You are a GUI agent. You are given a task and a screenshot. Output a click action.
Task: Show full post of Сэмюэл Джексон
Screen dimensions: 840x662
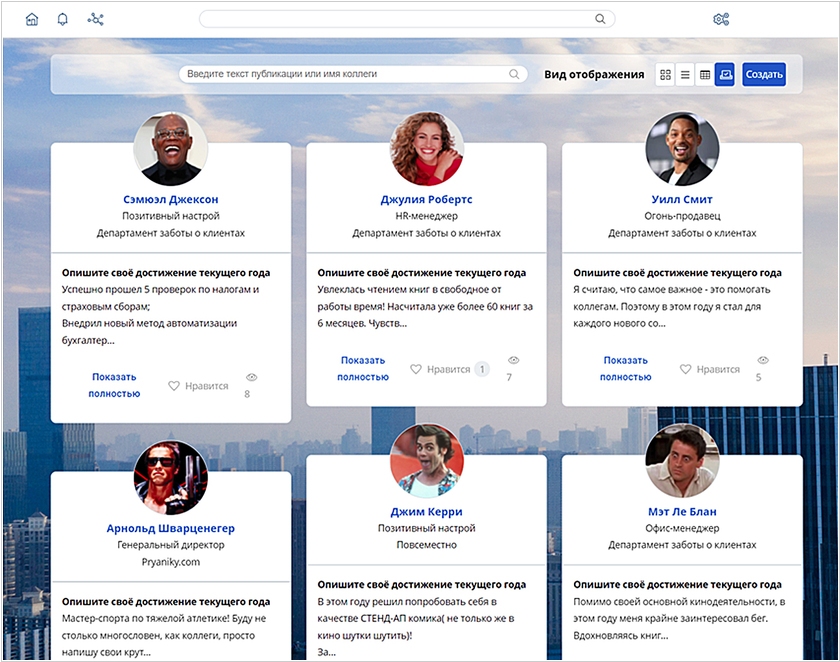pos(114,385)
